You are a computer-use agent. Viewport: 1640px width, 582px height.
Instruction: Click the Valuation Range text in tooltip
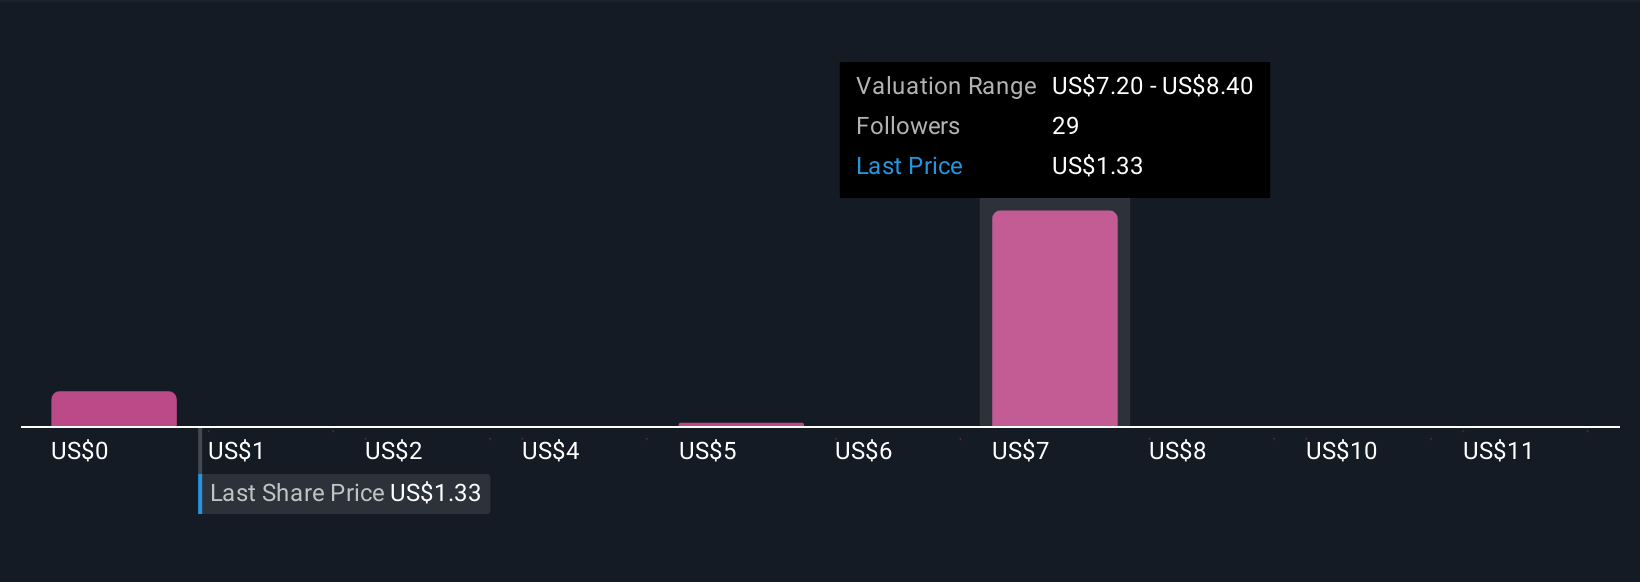coord(946,86)
